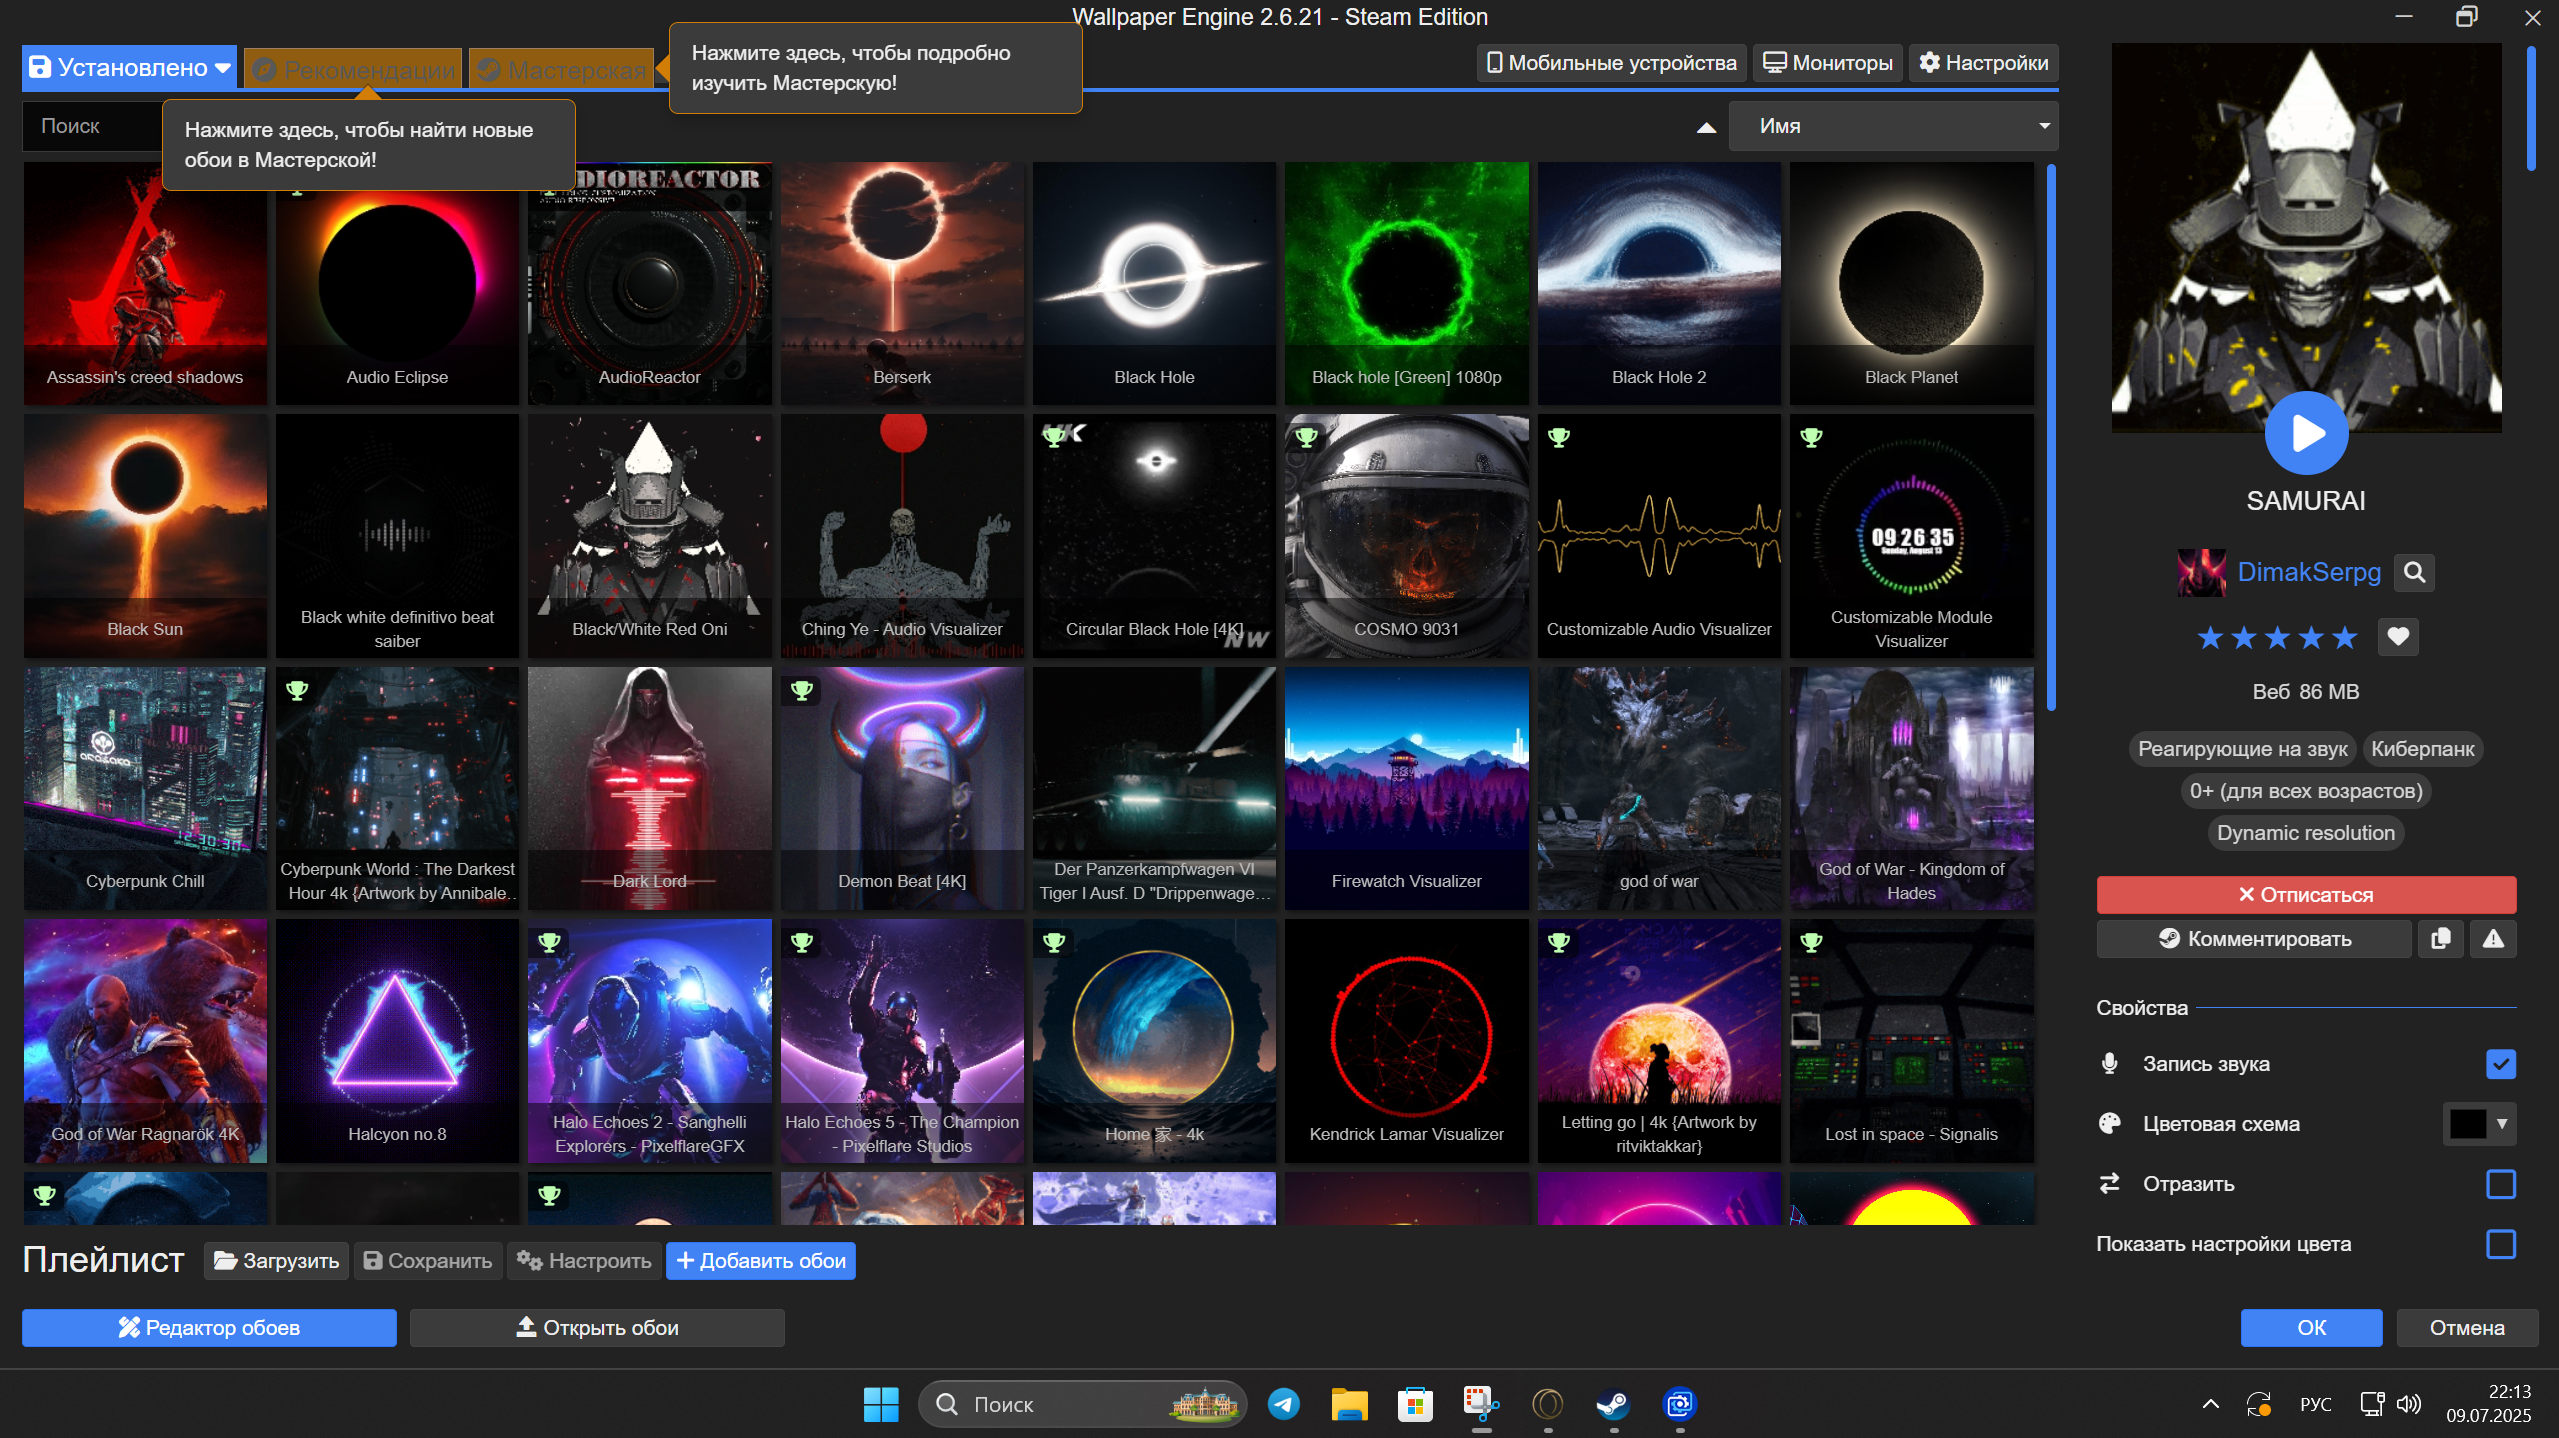Toggle the Отразить checkbox
This screenshot has height=1438, width=2559.
pyautogui.click(x=2500, y=1183)
